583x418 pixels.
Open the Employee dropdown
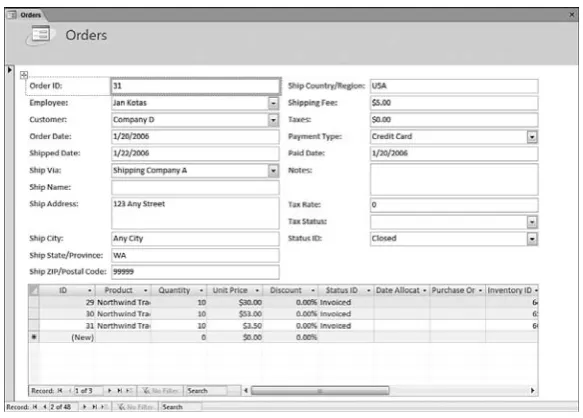click(273, 103)
